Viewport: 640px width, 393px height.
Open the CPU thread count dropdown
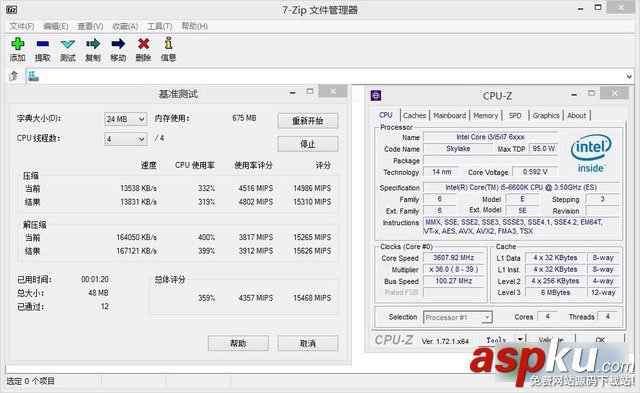point(125,139)
